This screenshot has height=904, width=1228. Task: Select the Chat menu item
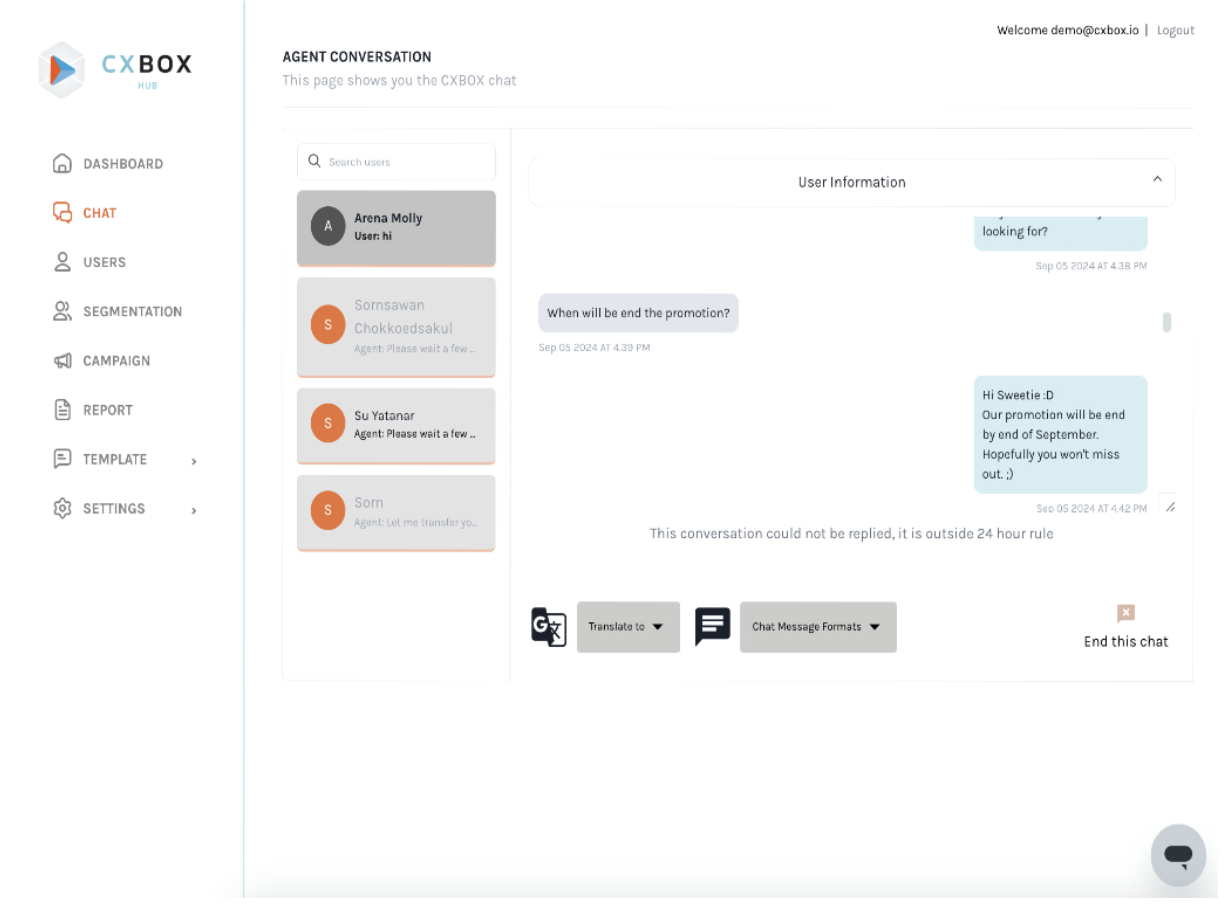pyautogui.click(x=99, y=213)
